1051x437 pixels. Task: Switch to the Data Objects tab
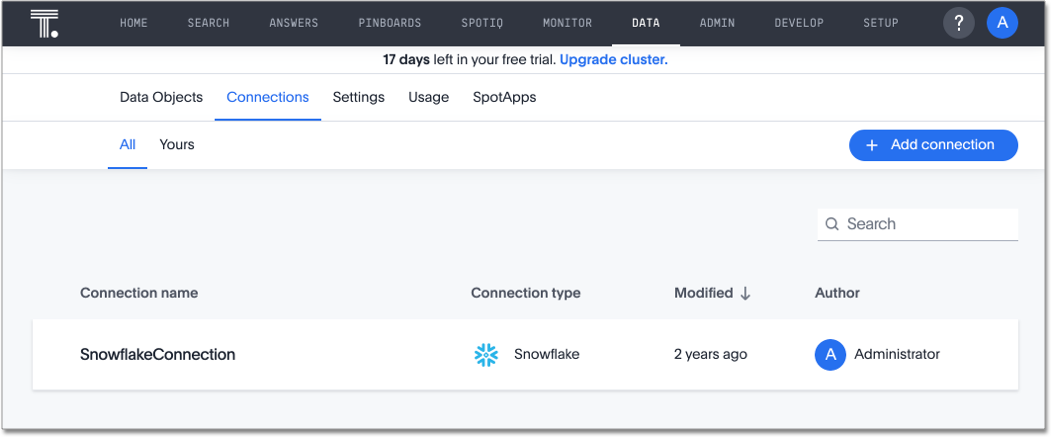pos(161,97)
